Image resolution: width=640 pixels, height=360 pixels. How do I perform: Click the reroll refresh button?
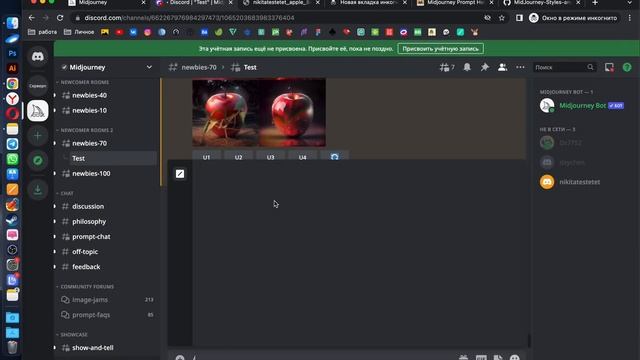[335, 157]
